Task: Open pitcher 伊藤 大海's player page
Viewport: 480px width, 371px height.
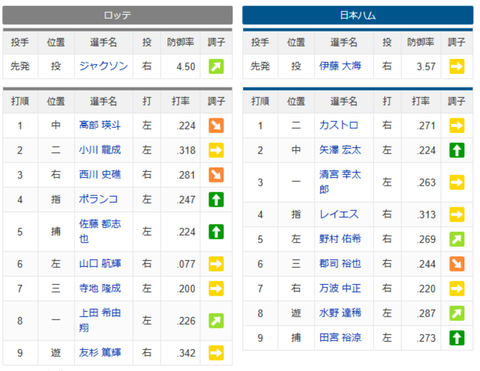Action: click(x=340, y=66)
